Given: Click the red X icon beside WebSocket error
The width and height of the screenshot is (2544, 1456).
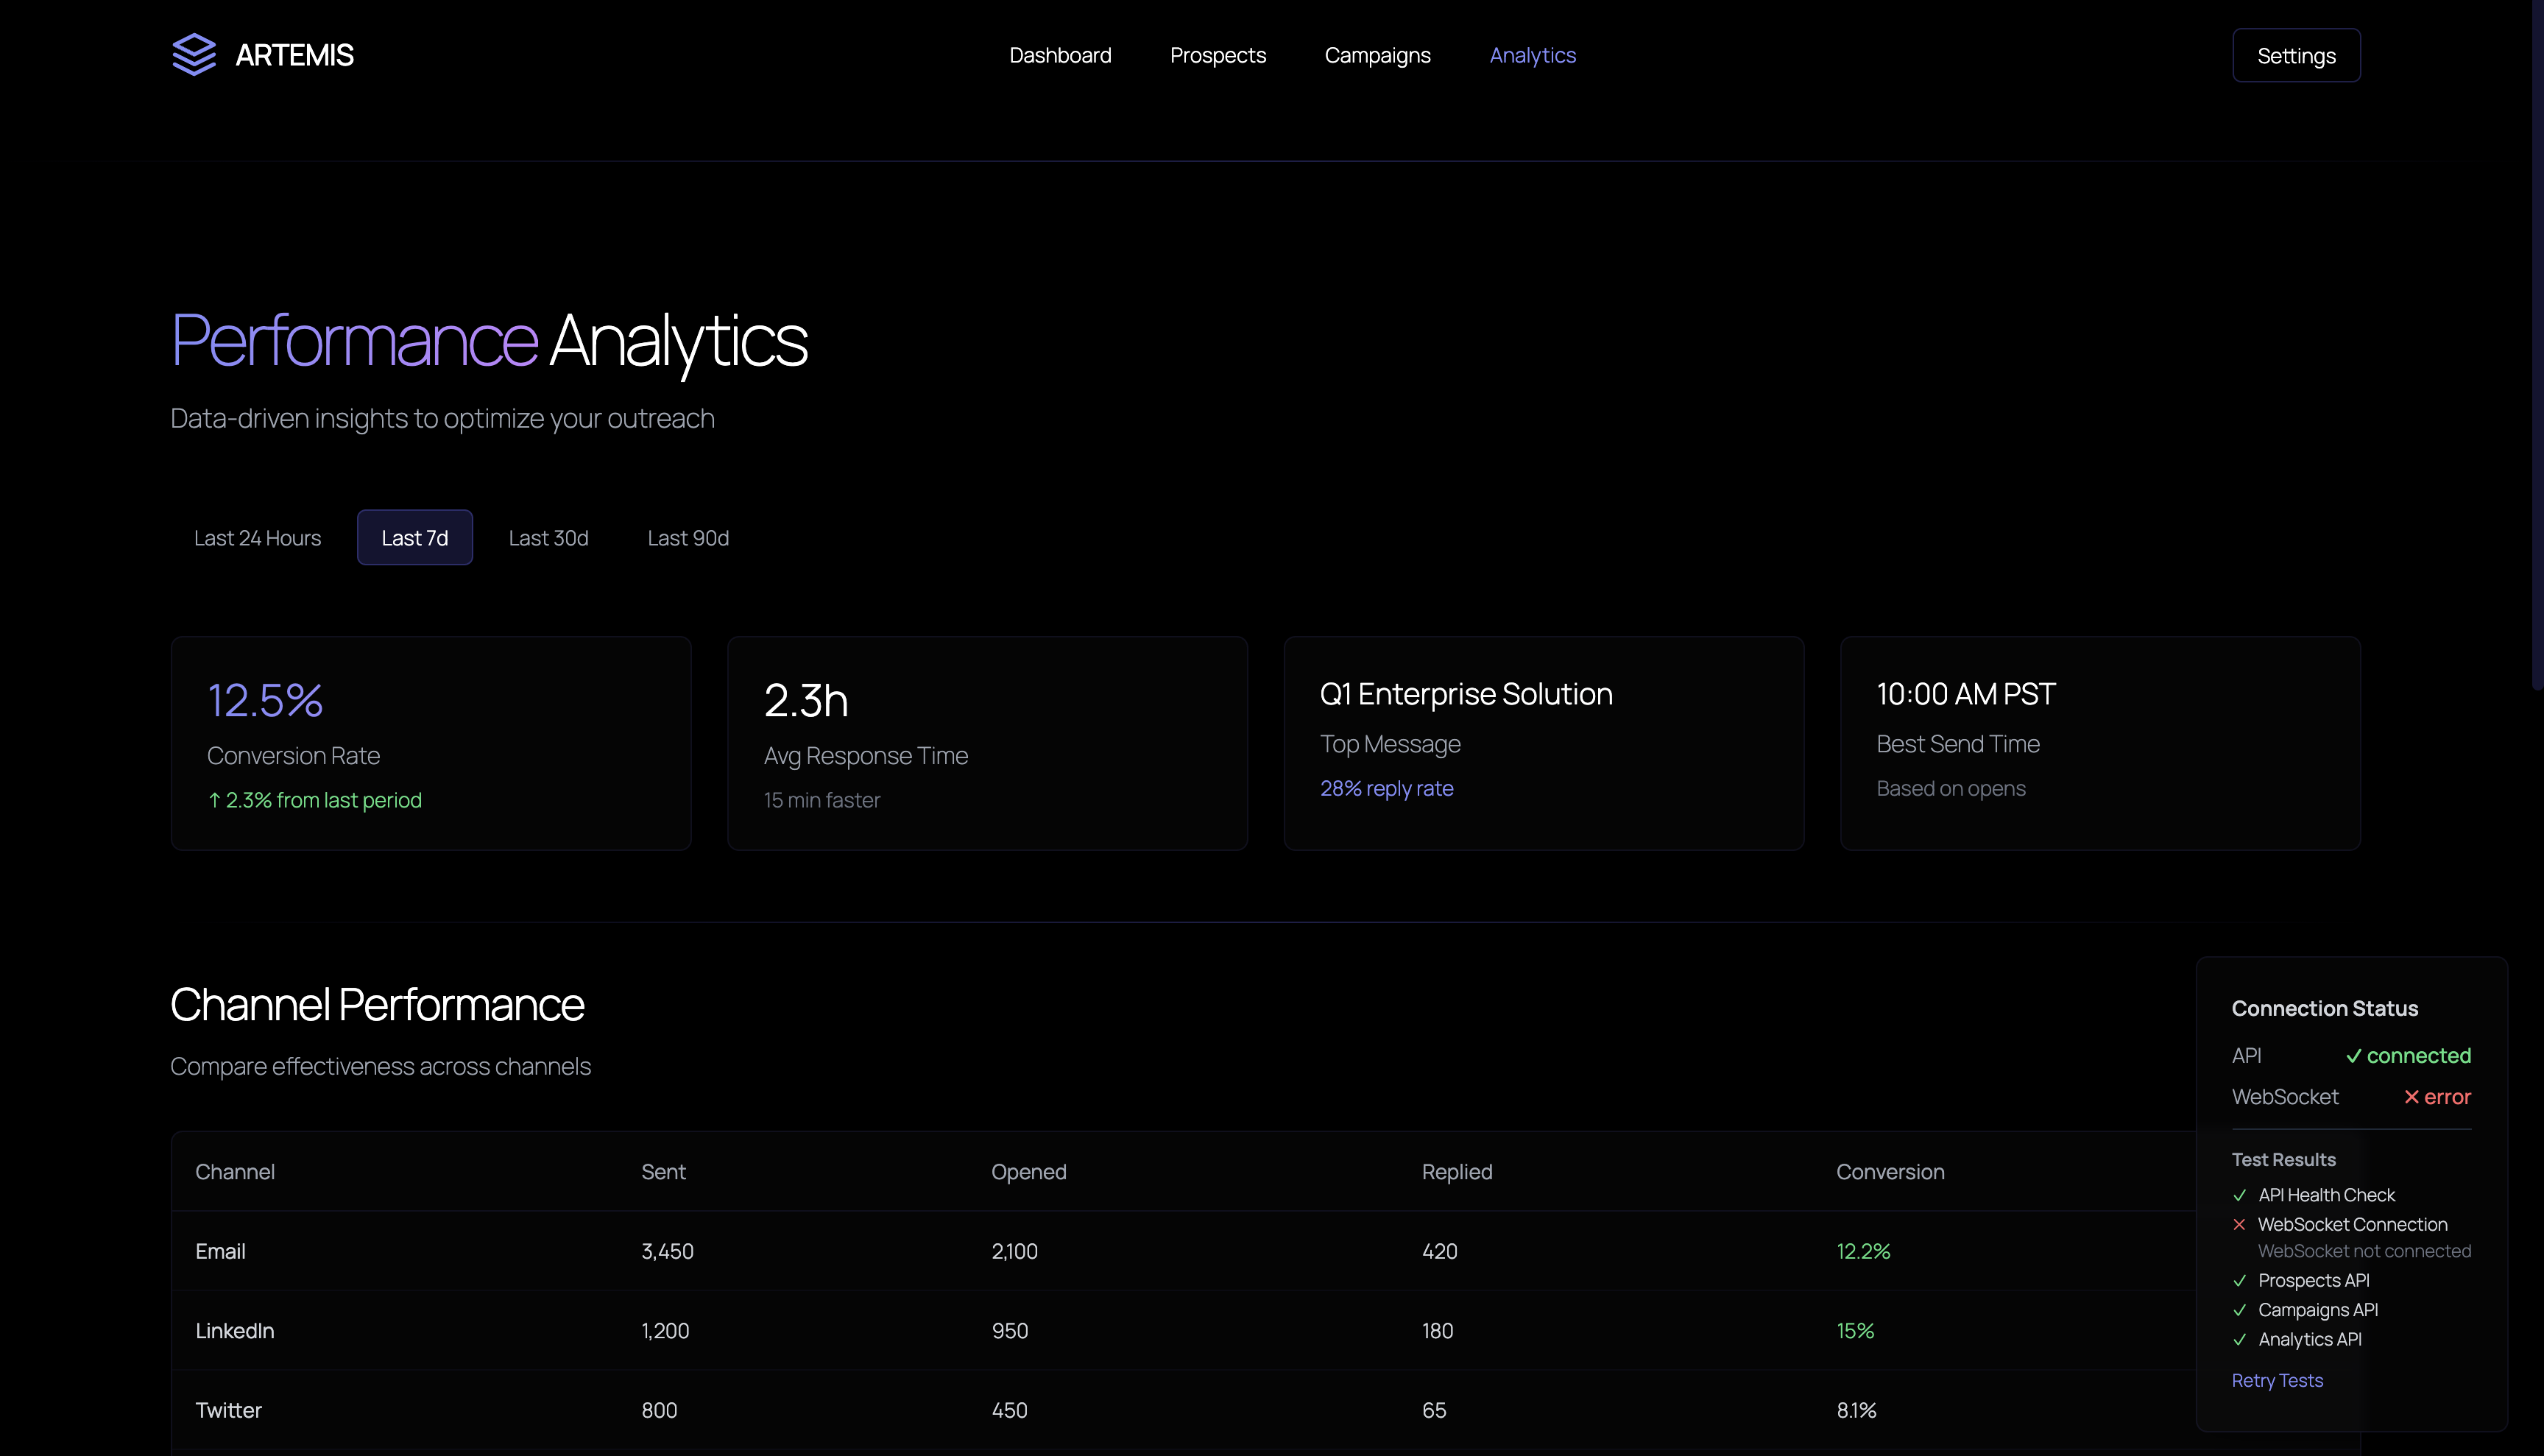Looking at the screenshot, I should pos(2411,1097).
